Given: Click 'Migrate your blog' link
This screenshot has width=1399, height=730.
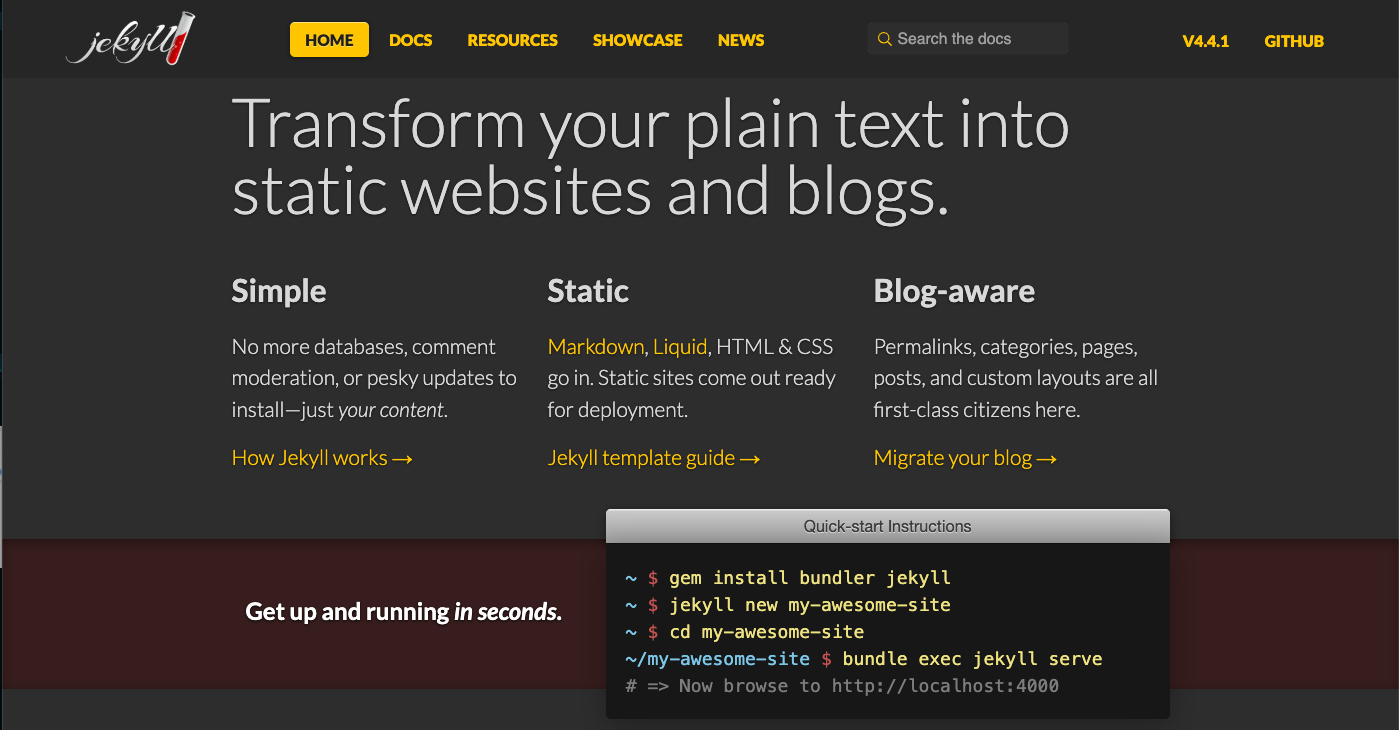Looking at the screenshot, I should tap(965, 458).
